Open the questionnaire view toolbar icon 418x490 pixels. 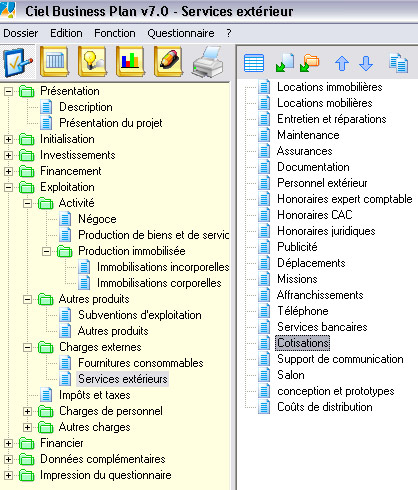(x=18, y=62)
